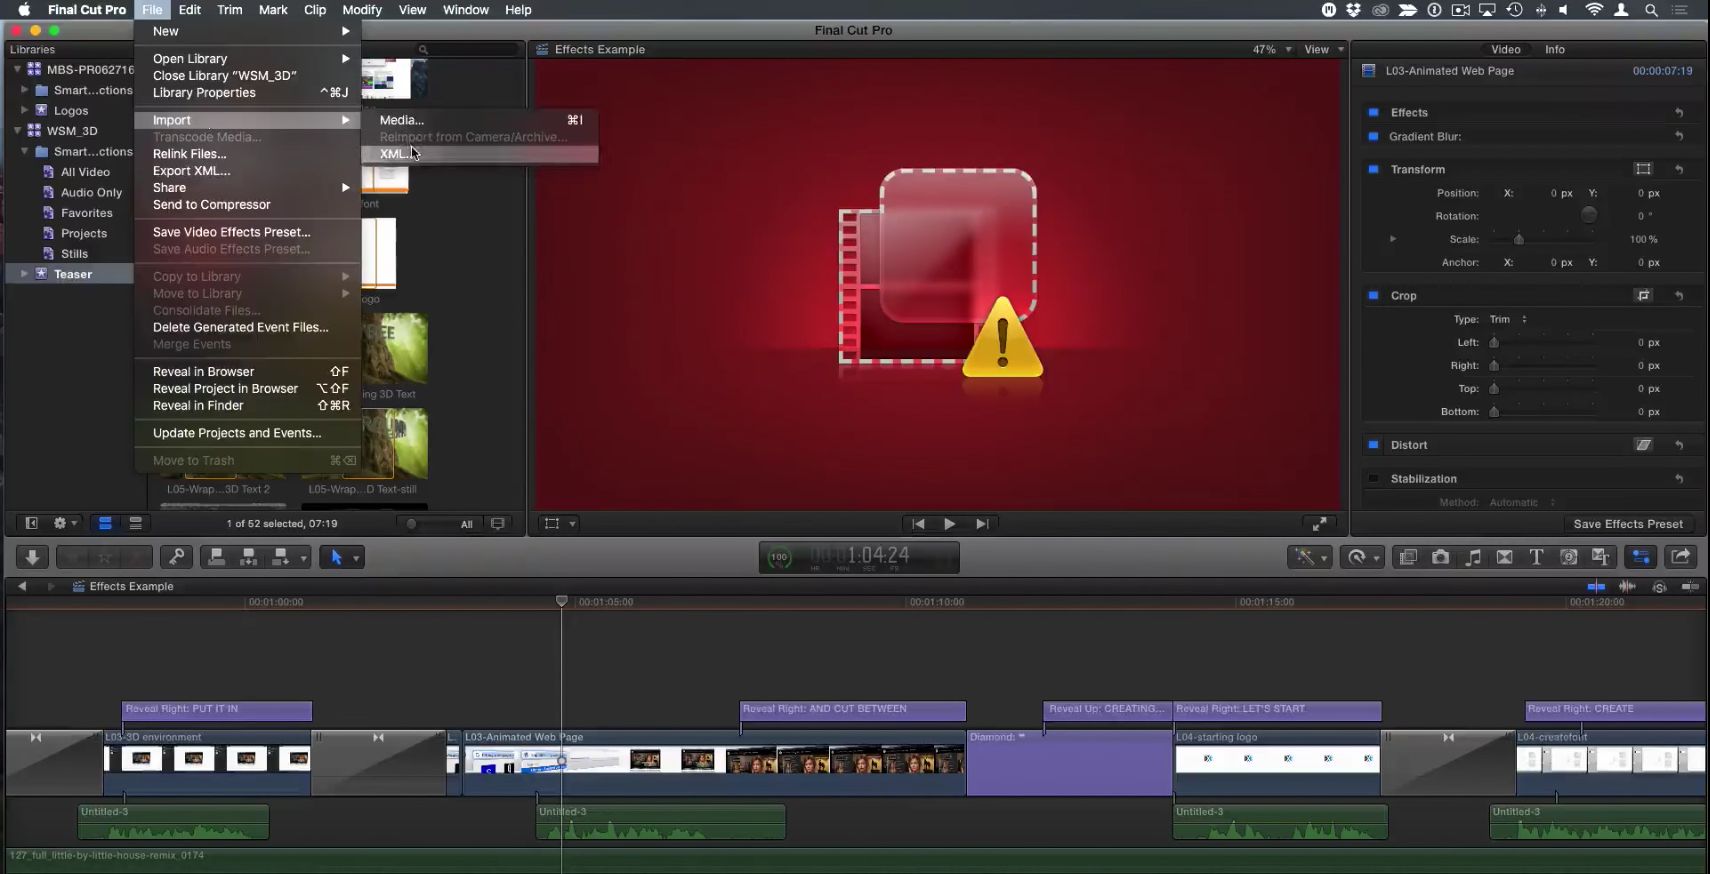This screenshot has height=874, width=1710.
Task: Toggle the Crop checkbox
Action: pos(1373,295)
